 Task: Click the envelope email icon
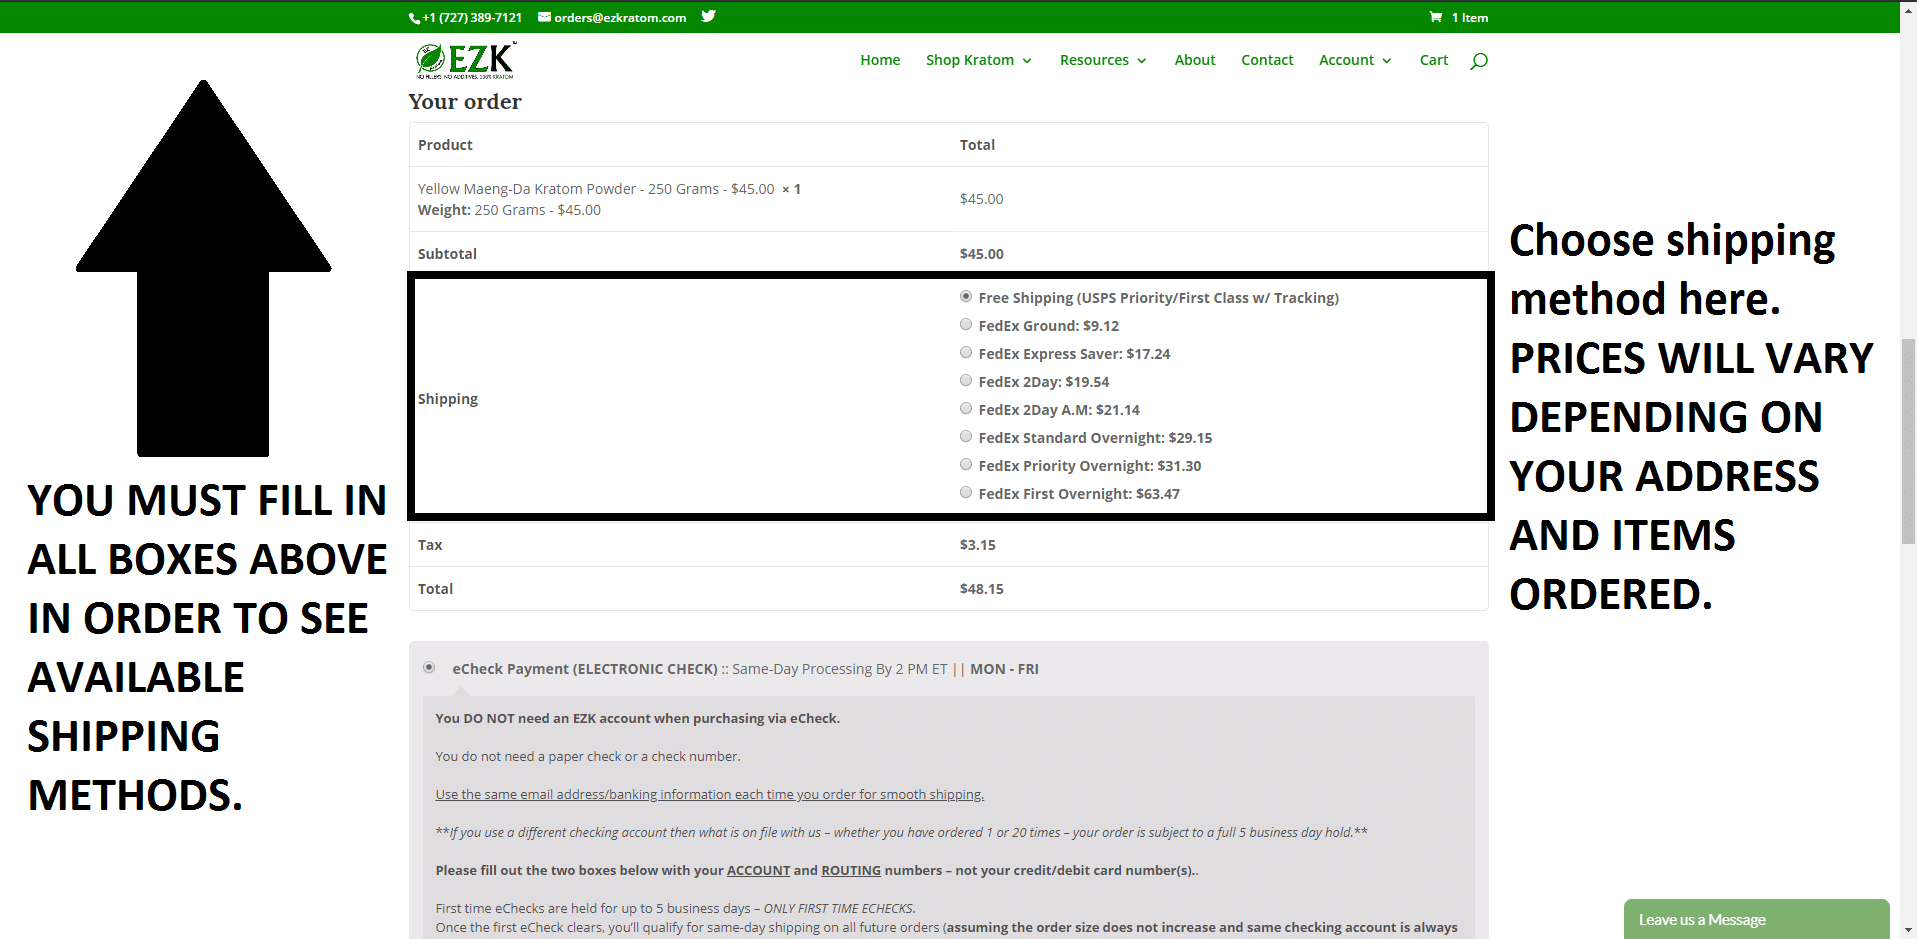pos(545,17)
